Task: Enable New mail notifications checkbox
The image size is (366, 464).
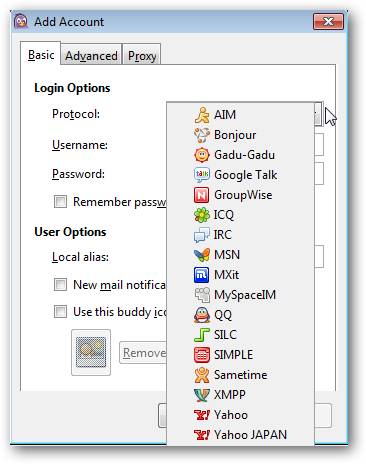Action: (60, 285)
